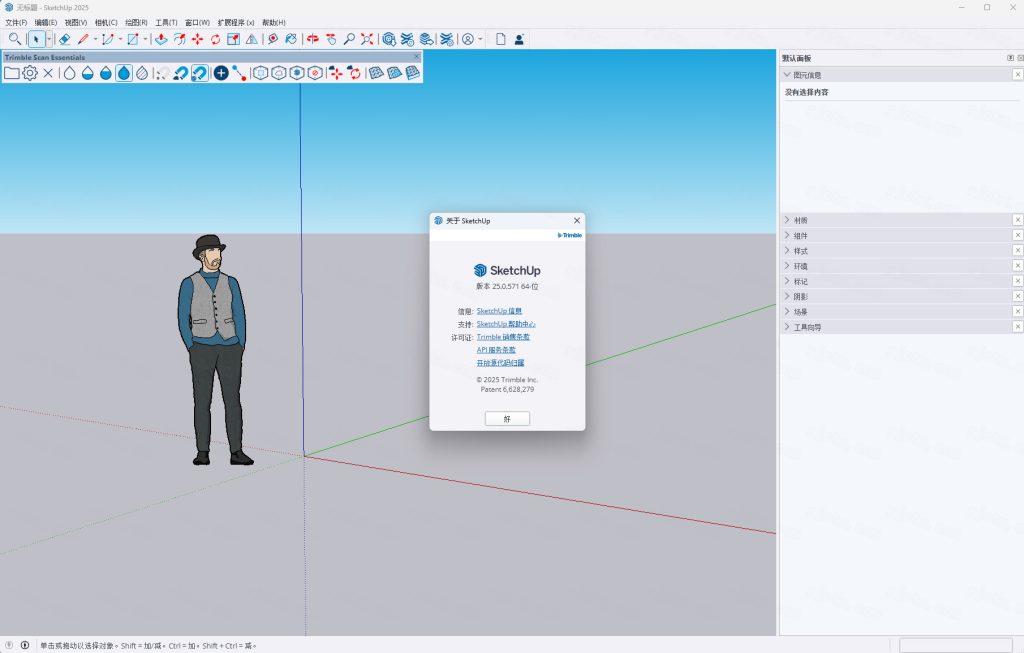1024x653 pixels.
Task: Select the new document icon
Action: click(x=498, y=39)
